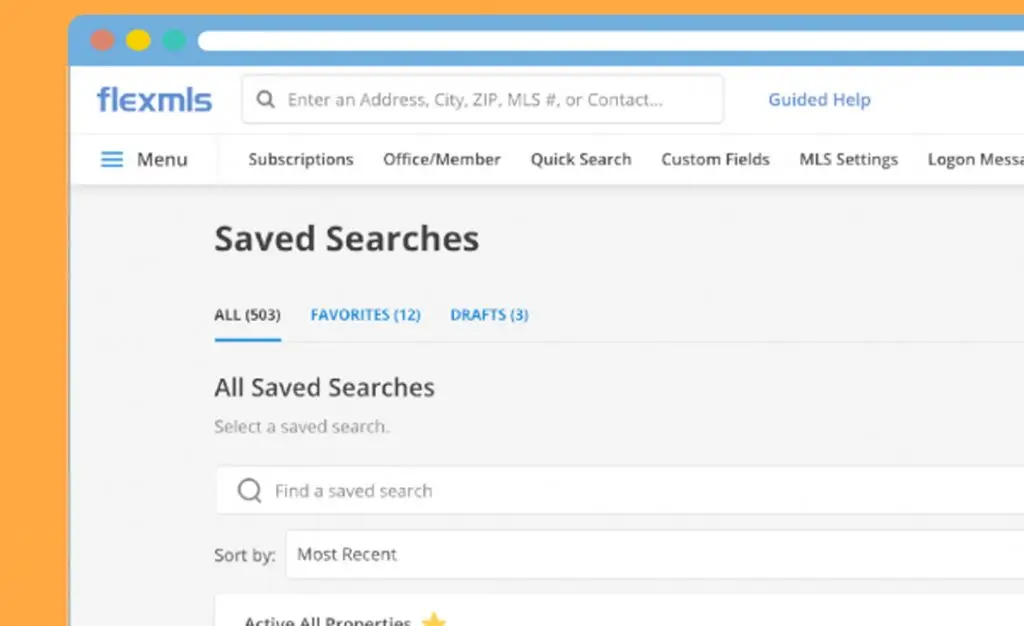The height and width of the screenshot is (626, 1024).
Task: Open Quick Search from the navigation bar
Action: click(581, 159)
